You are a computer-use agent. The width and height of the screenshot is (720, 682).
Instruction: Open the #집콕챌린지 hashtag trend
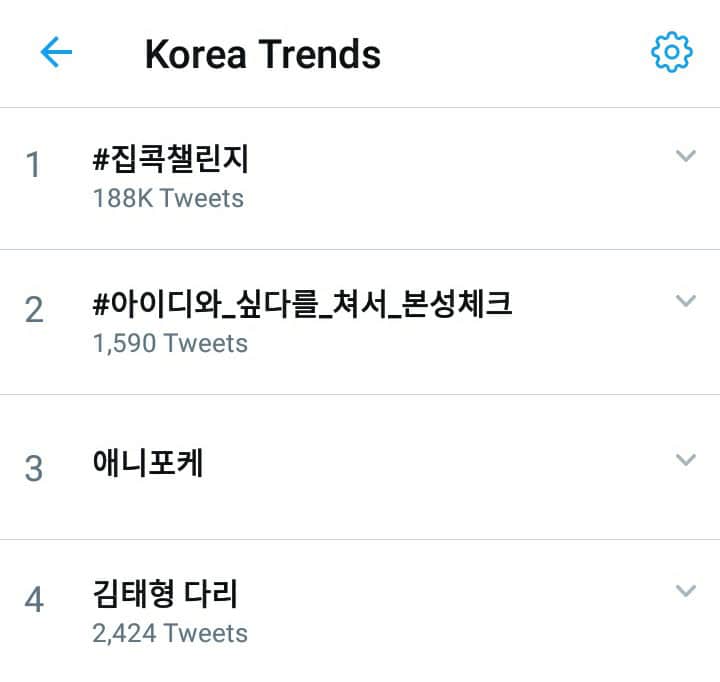click(x=169, y=160)
